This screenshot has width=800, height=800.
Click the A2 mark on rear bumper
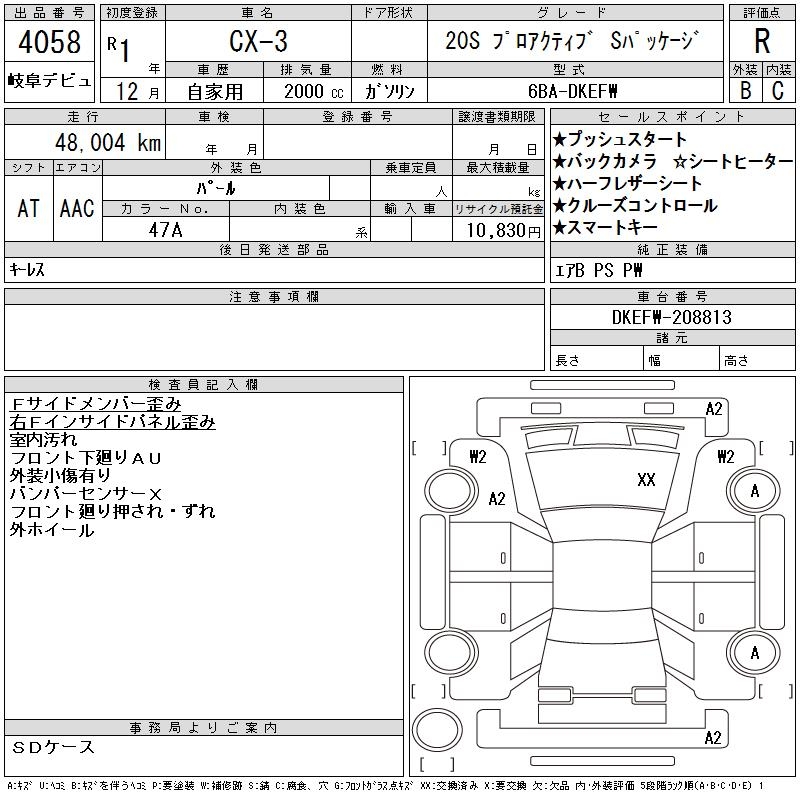point(713,738)
